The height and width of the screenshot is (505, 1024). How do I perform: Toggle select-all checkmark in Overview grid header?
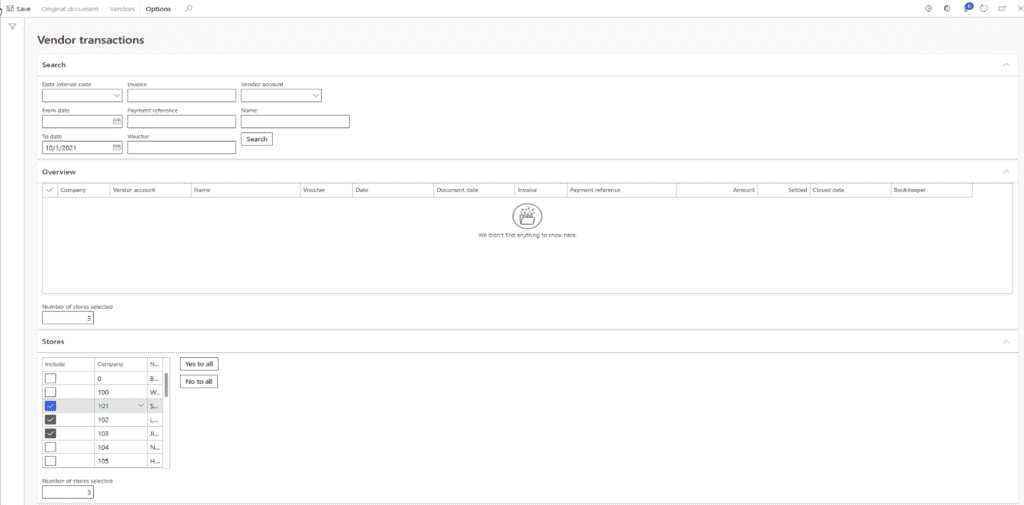(50, 190)
